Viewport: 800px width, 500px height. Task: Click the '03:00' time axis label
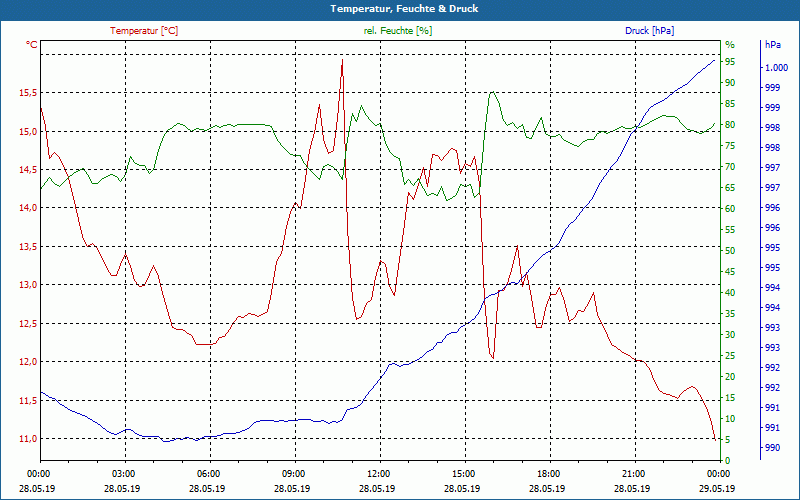(122, 474)
